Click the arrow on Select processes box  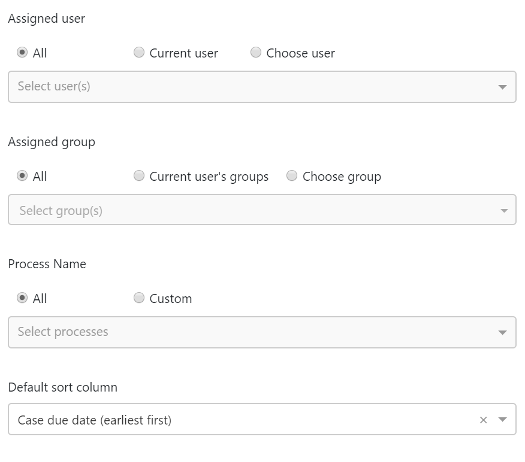tap(502, 332)
